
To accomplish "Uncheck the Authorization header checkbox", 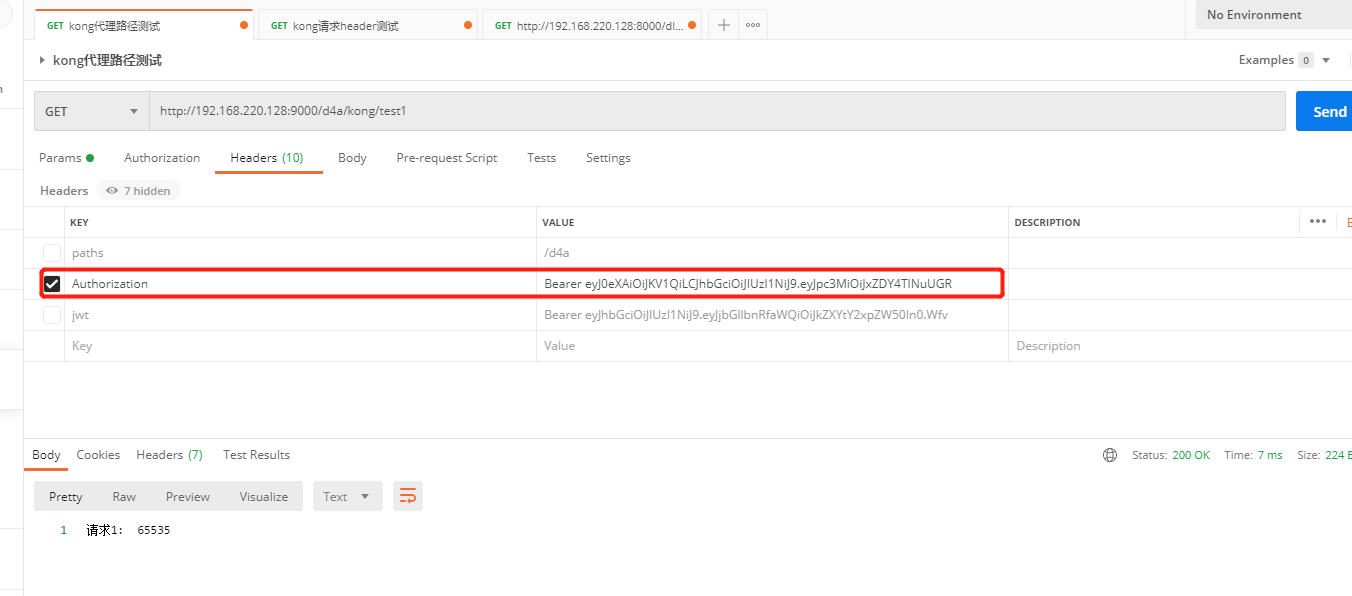I will point(52,284).
